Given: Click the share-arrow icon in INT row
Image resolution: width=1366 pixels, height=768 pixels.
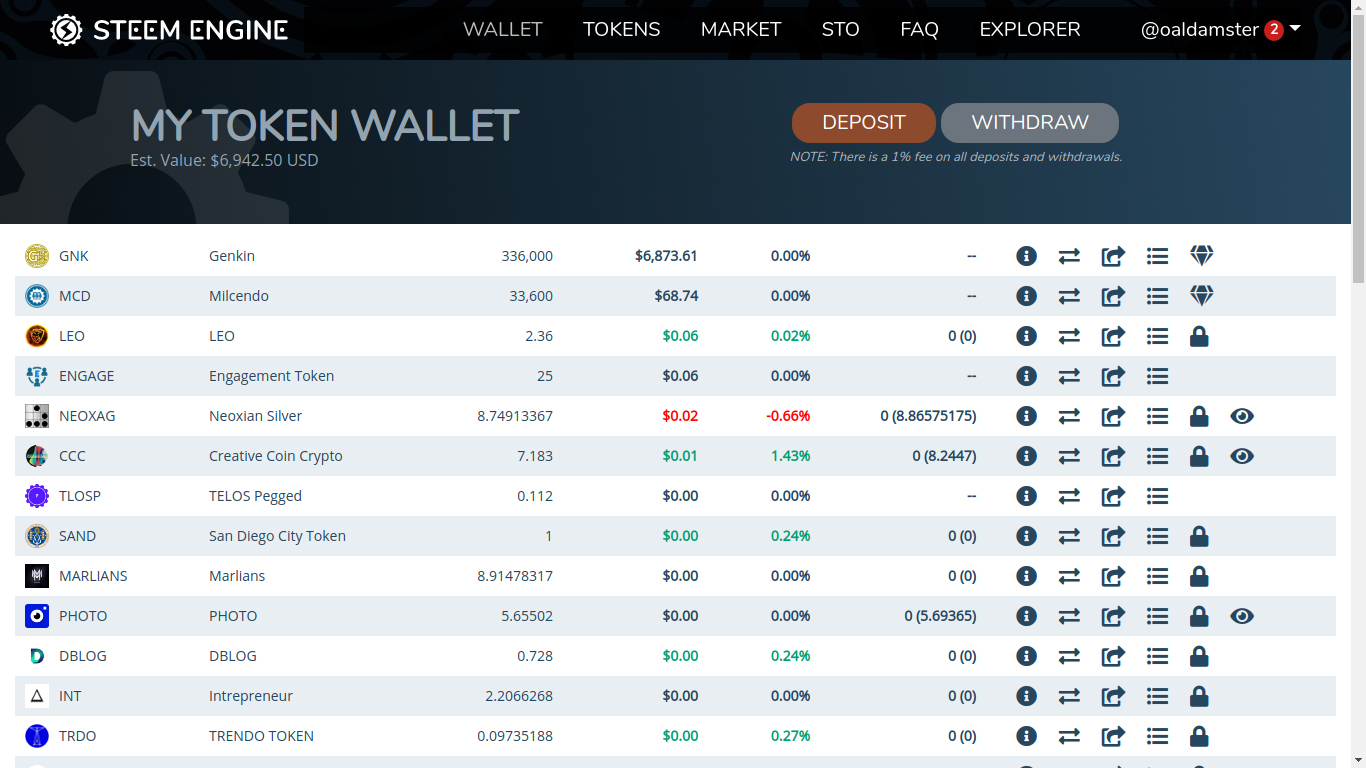Looking at the screenshot, I should point(1113,696).
